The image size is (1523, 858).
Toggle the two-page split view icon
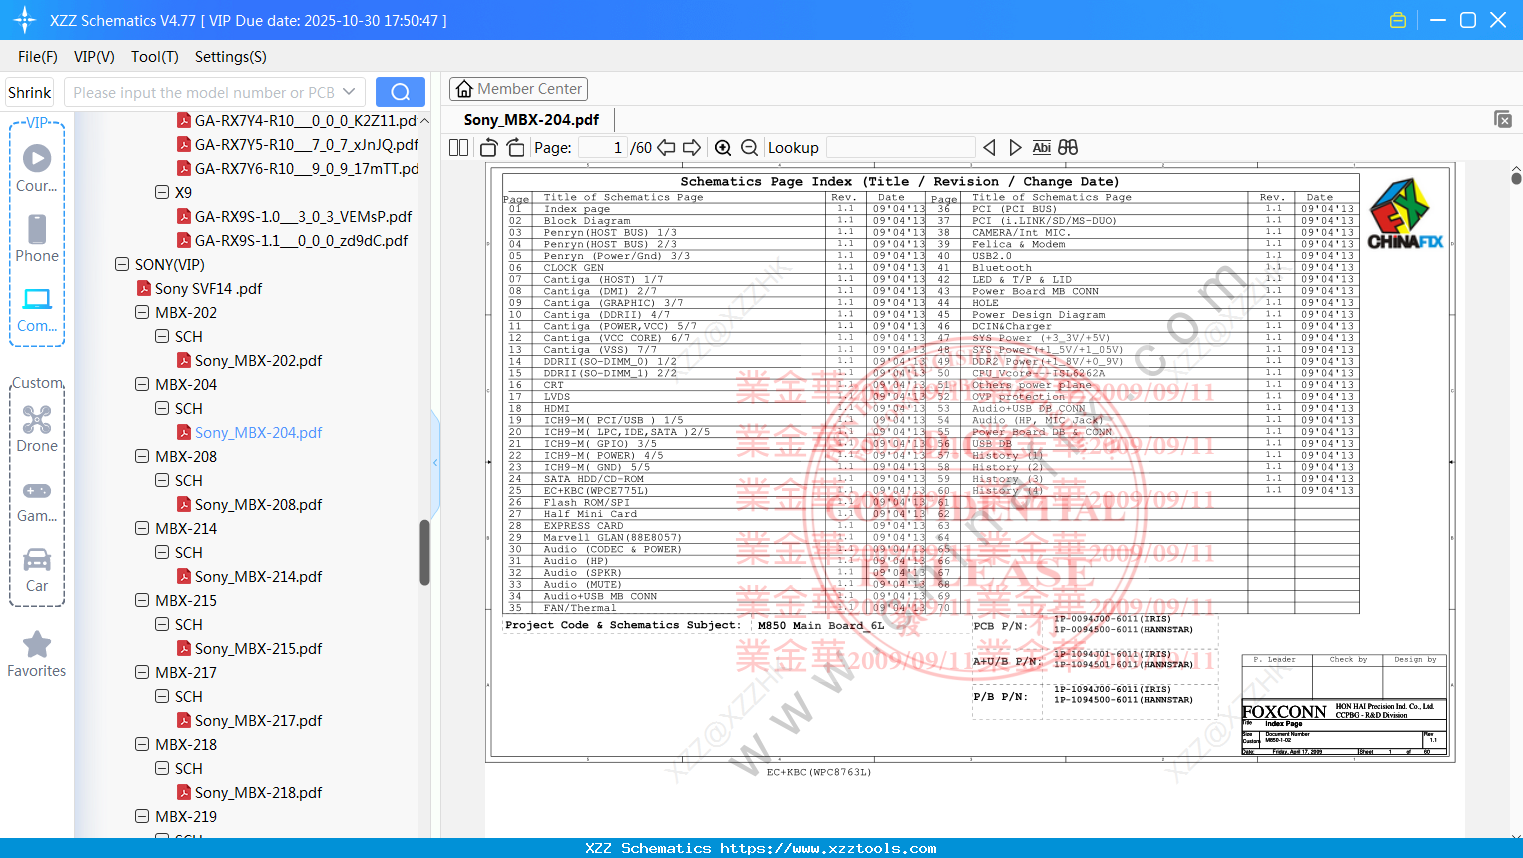coord(459,148)
